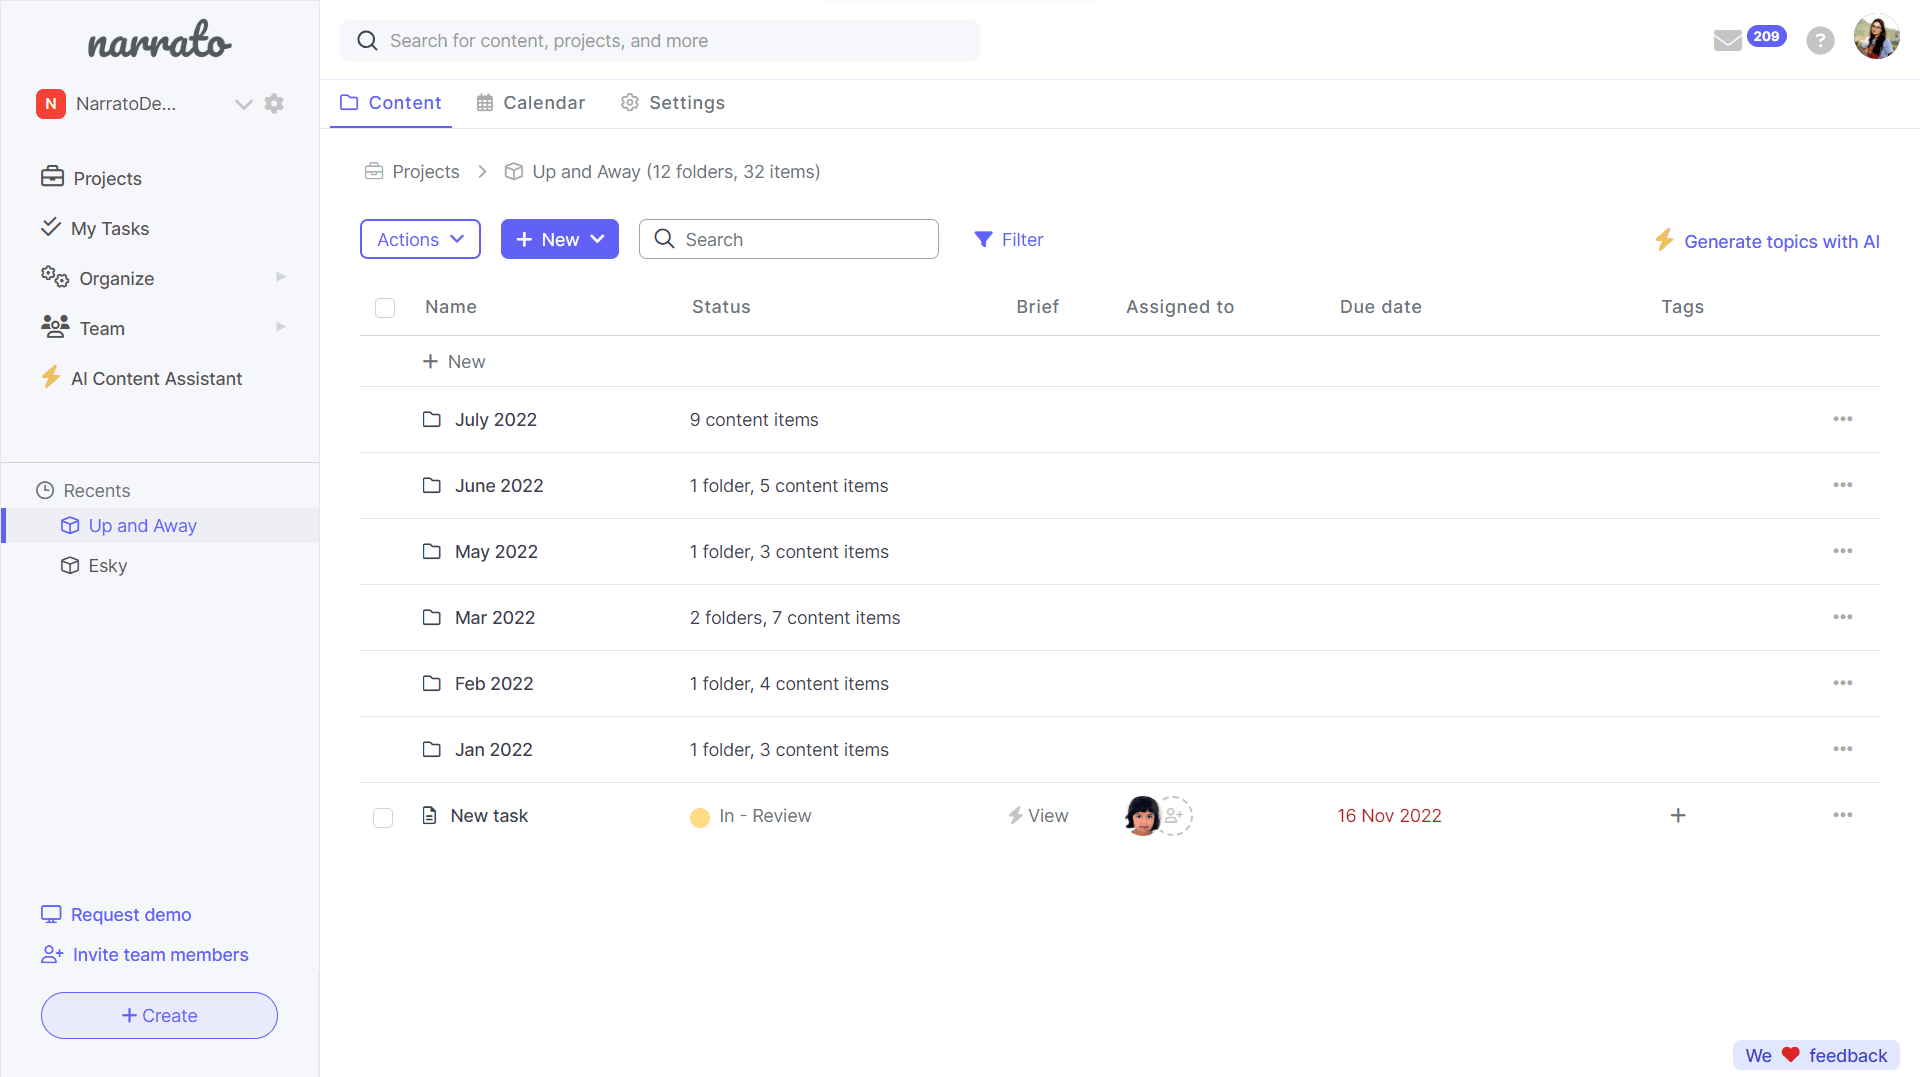
Task: Open the May 2022 folder
Action: pos(496,552)
